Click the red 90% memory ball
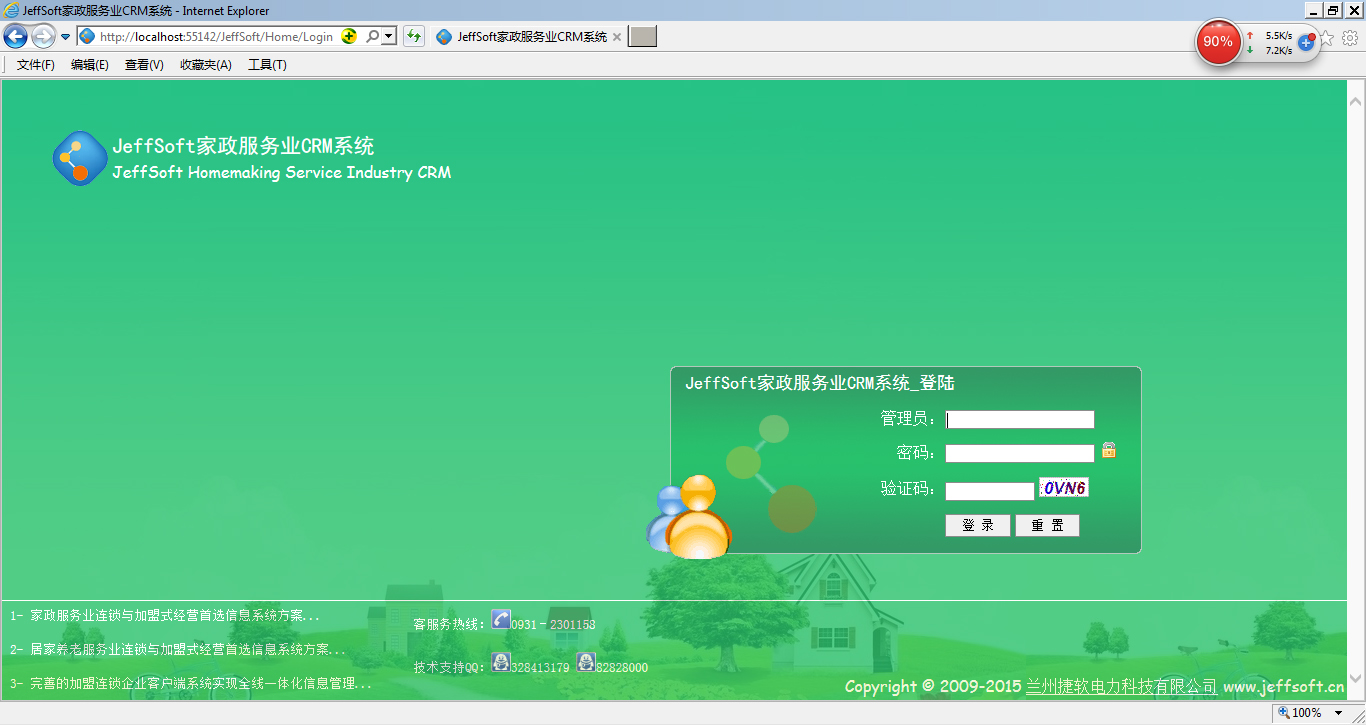This screenshot has height=725, width=1366. (x=1218, y=42)
